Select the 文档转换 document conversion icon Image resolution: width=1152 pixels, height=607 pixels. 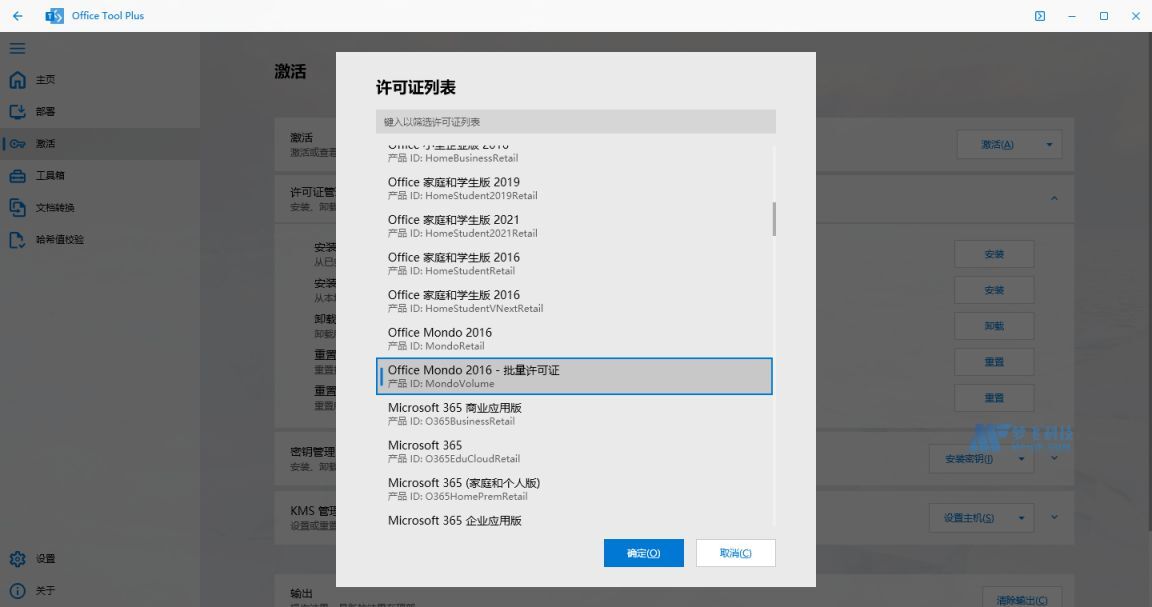(x=18, y=207)
